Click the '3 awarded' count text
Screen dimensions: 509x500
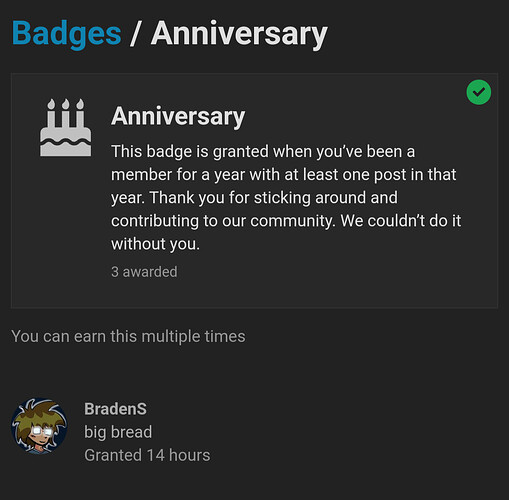tap(144, 272)
